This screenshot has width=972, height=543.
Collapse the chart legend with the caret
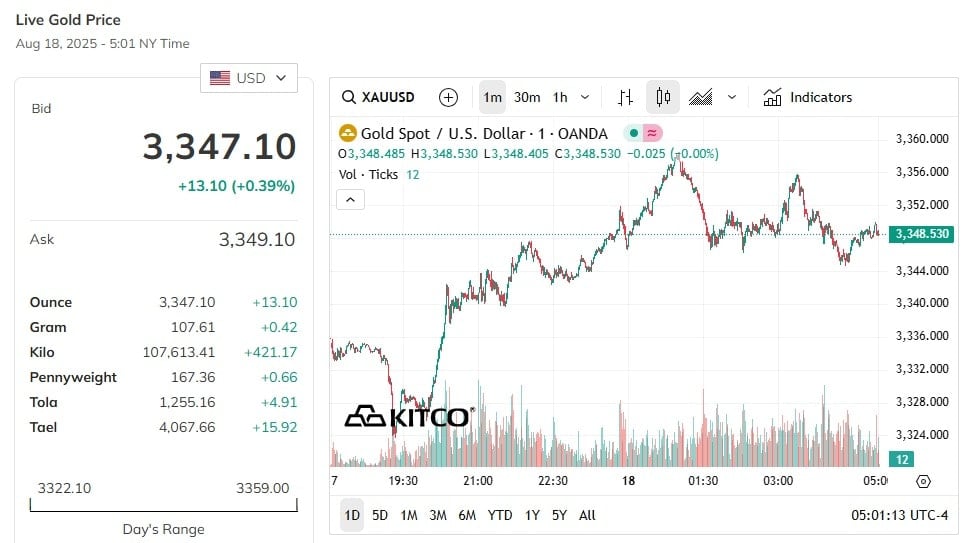click(350, 200)
